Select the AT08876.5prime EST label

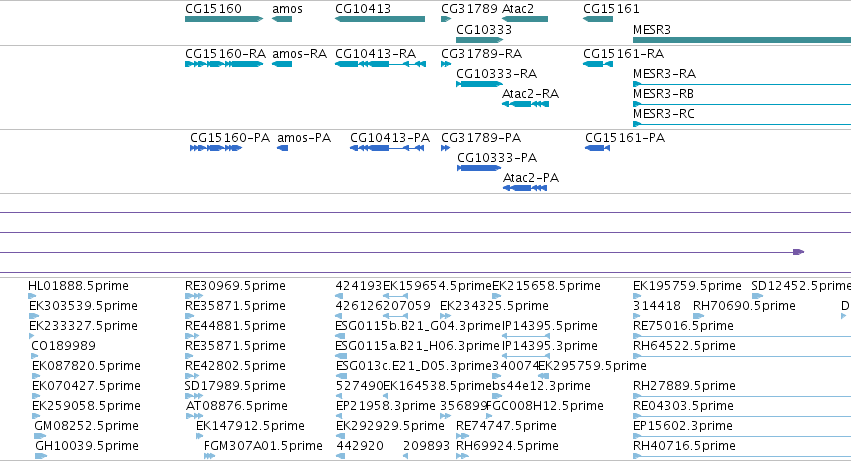click(237, 407)
